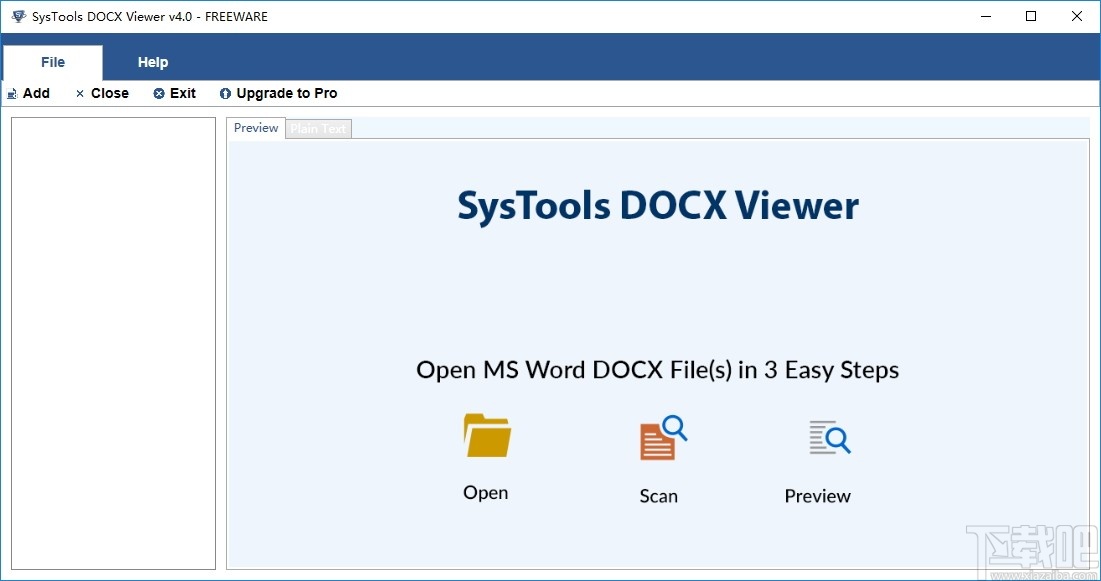Image resolution: width=1101 pixels, height=581 pixels.
Task: Open the Help menu
Action: [x=152, y=62]
